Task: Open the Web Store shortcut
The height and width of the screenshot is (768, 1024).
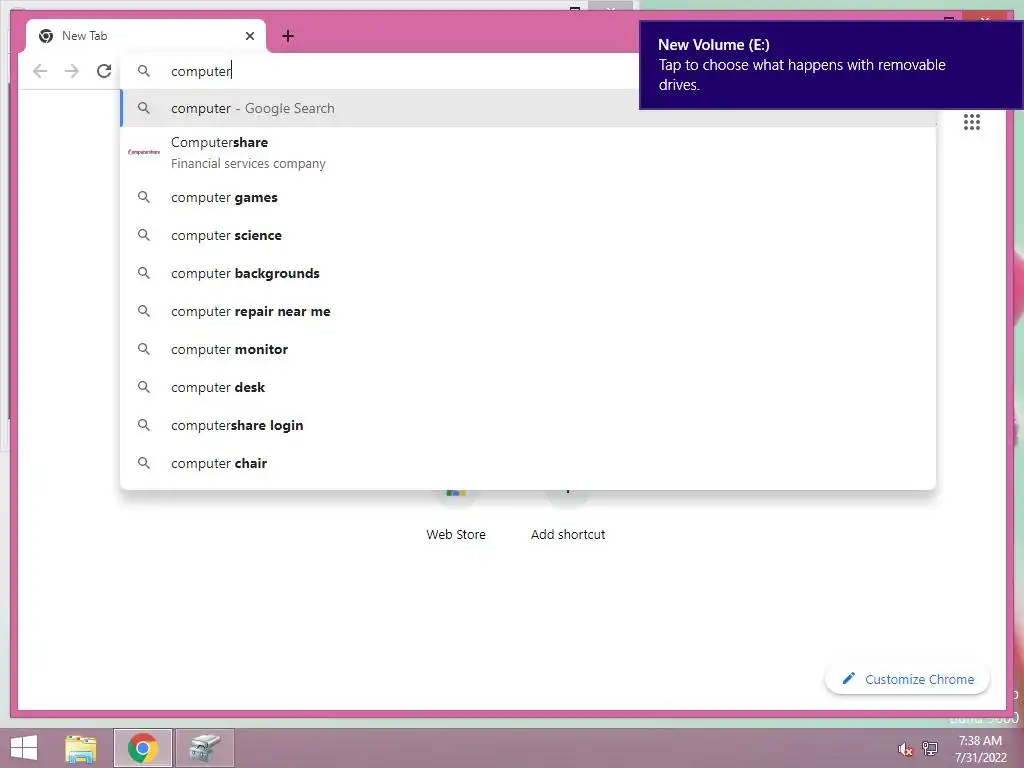Action: click(456, 516)
